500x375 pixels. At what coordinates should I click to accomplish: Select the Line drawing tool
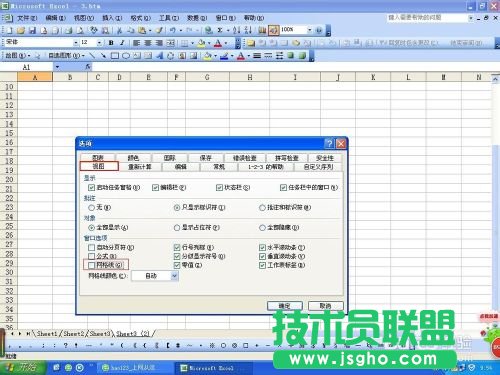(92, 56)
